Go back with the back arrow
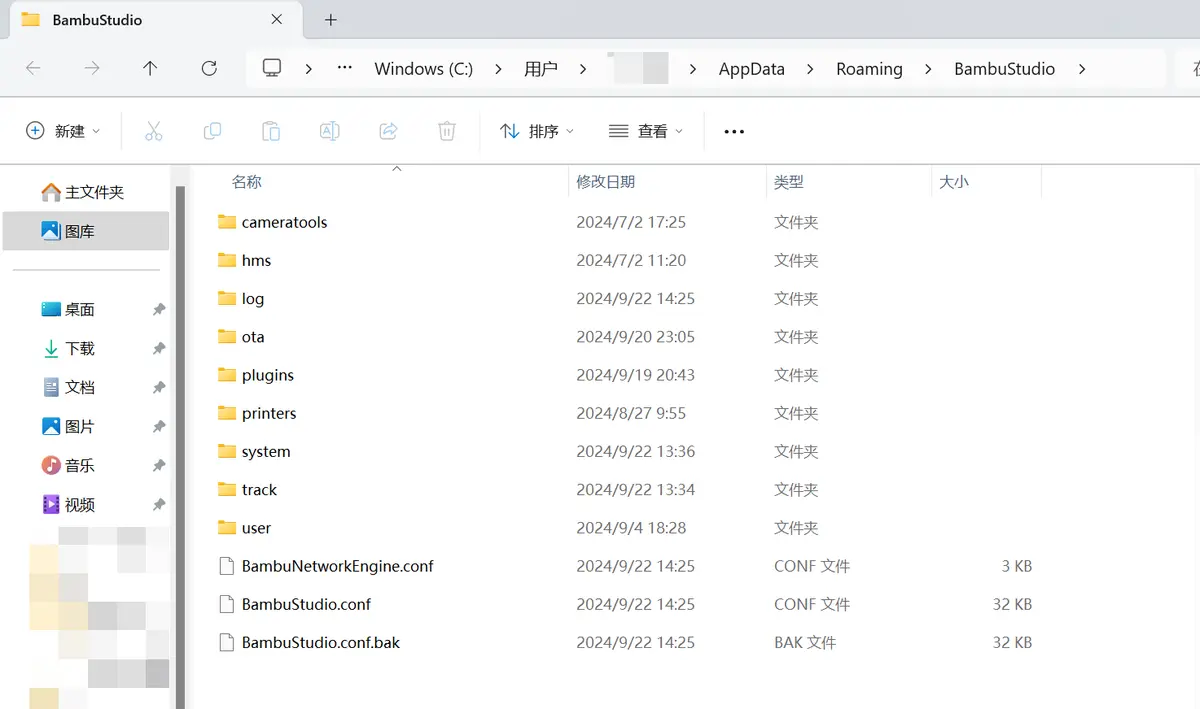Screen dimensions: 1200x709 (33, 68)
